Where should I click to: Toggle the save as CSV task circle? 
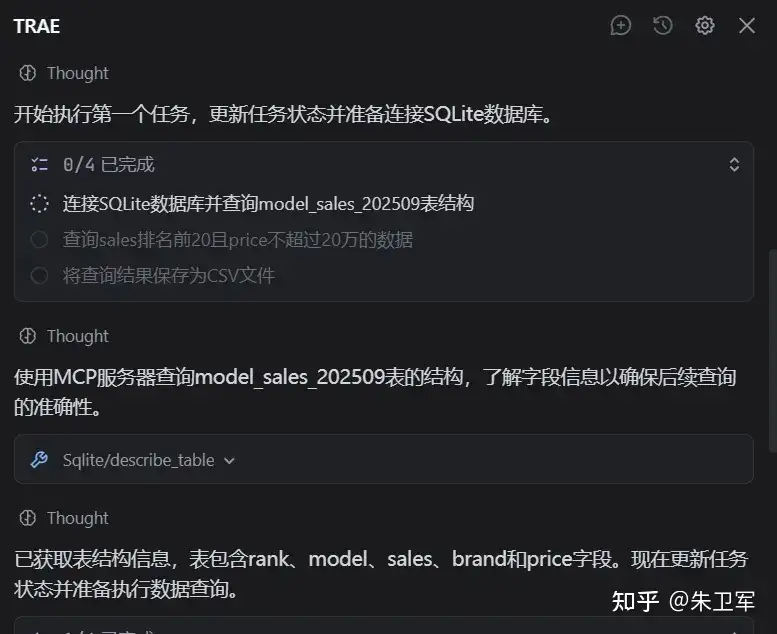click(x=40, y=276)
